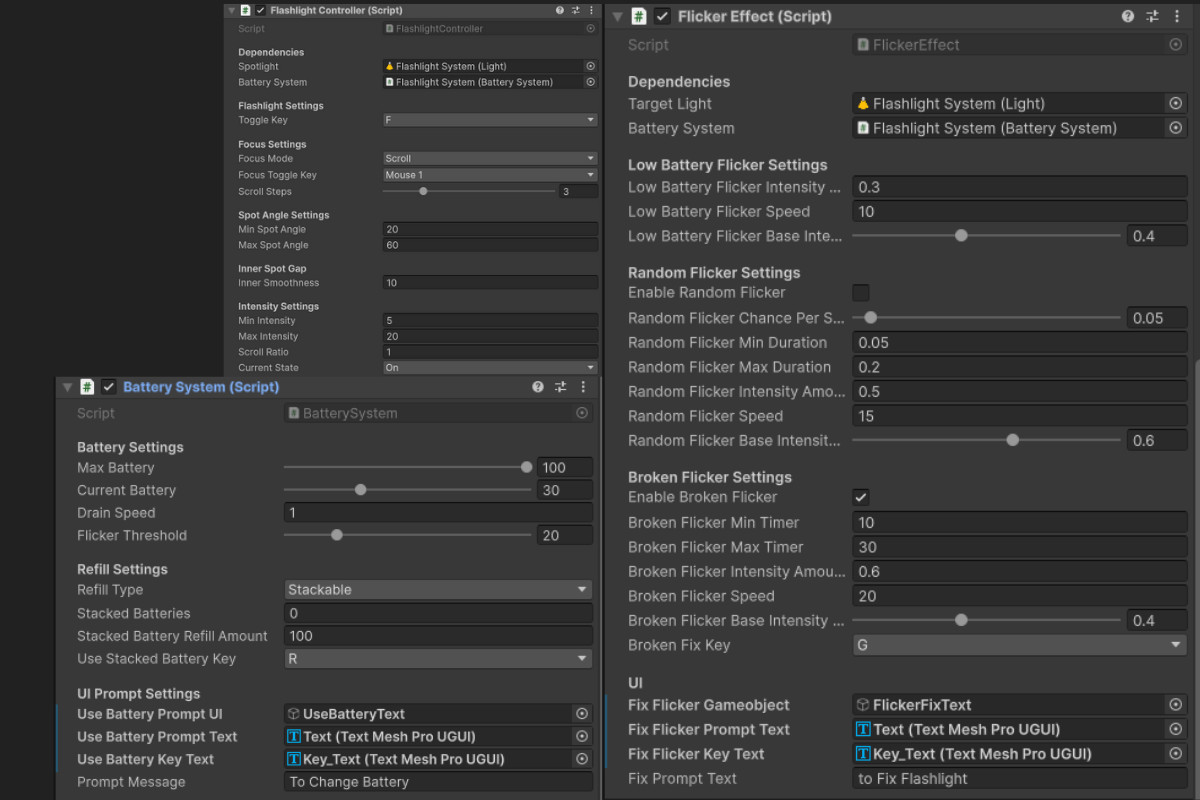The image size is (1200, 800).
Task: Click the Flashlight Controller script hash icon
Action: (245, 10)
